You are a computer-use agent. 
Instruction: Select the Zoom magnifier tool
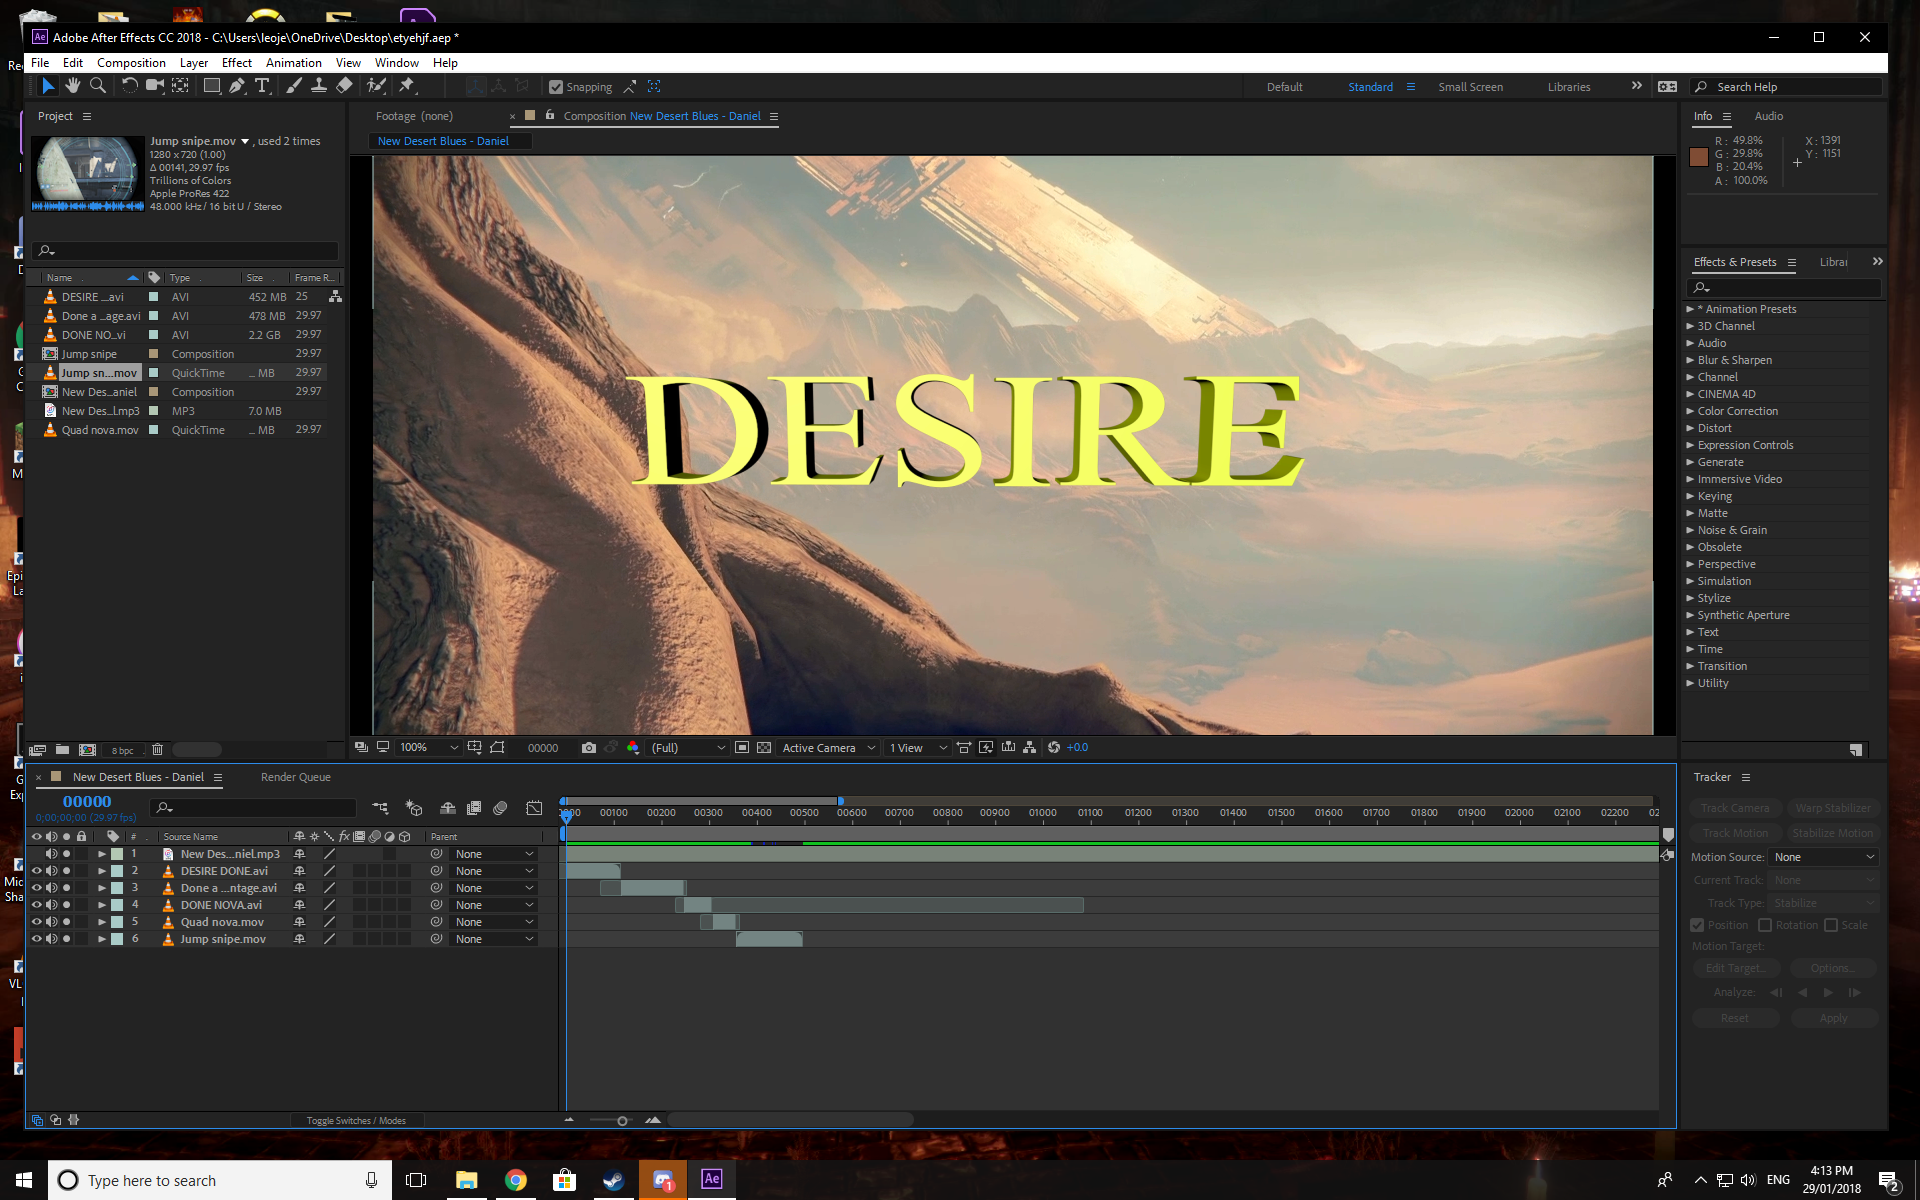pyautogui.click(x=98, y=87)
